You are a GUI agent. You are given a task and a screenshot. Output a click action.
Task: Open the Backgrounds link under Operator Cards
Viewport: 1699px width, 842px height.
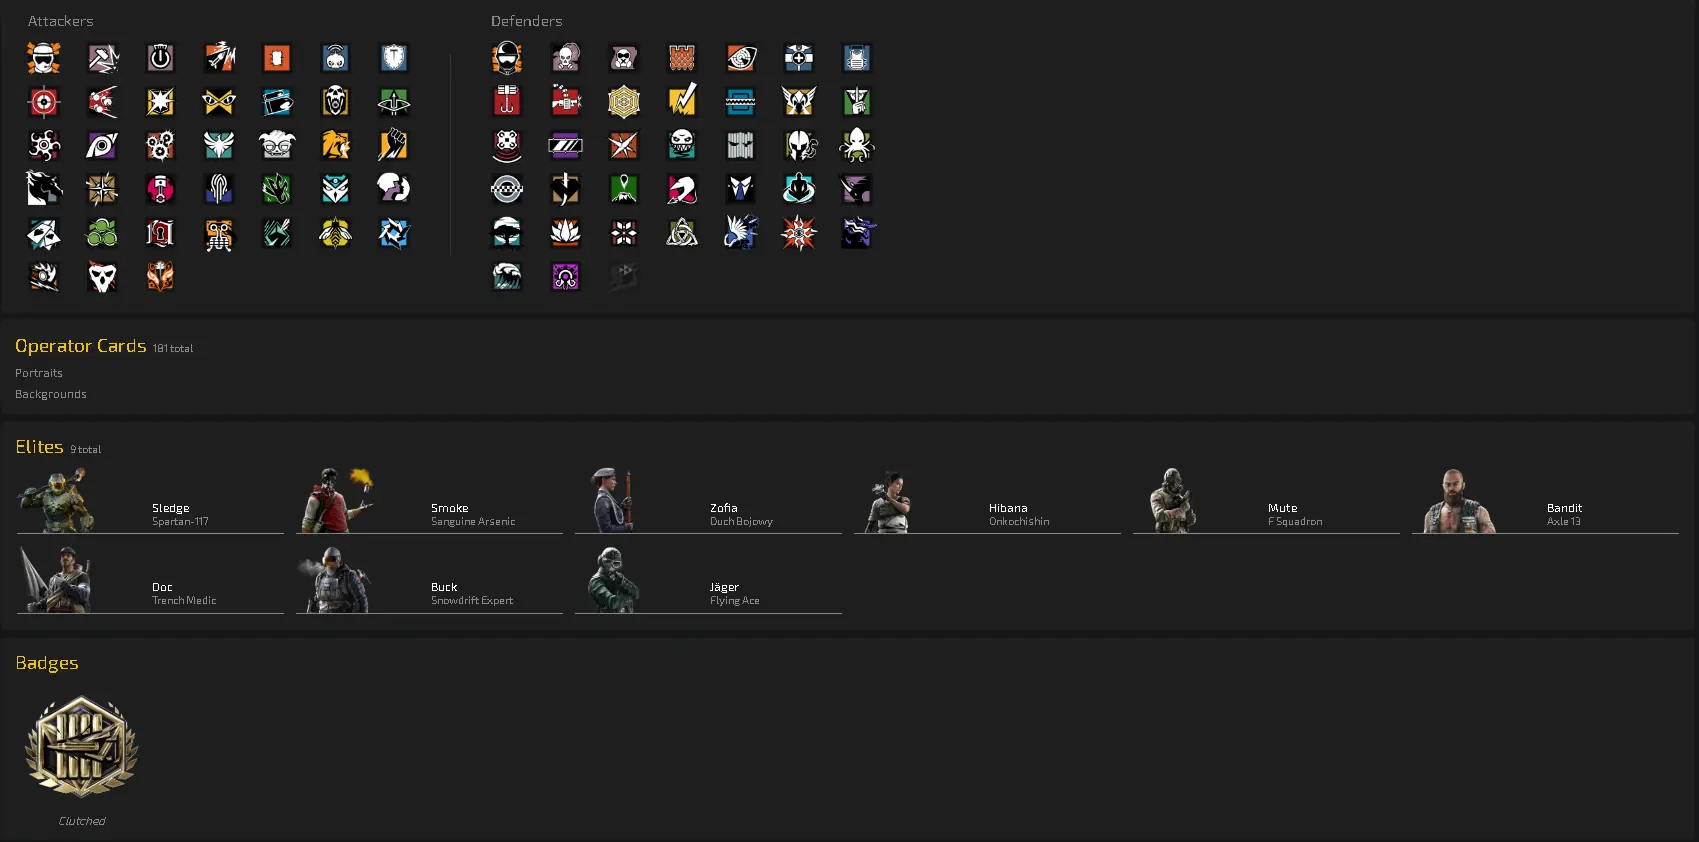(51, 394)
